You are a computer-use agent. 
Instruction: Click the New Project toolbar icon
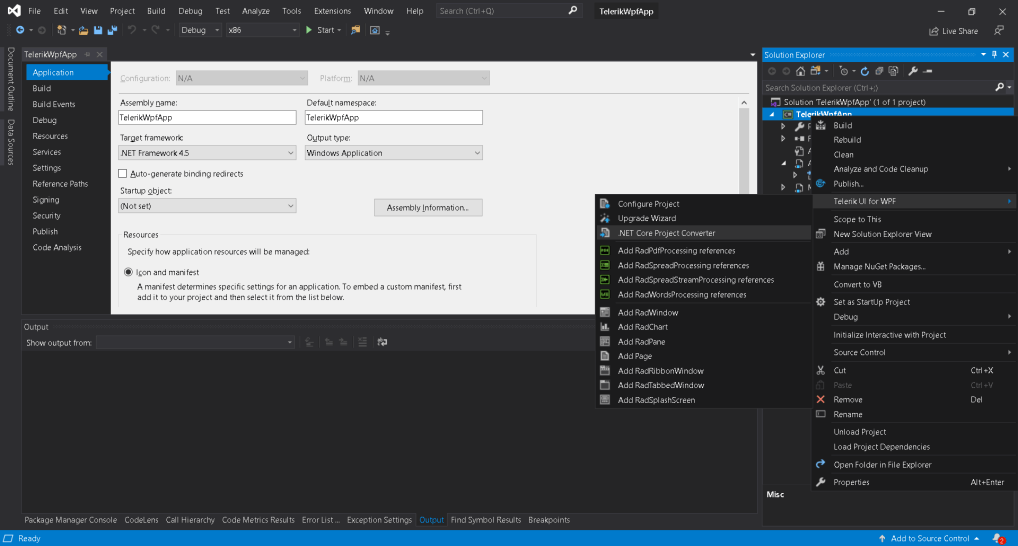pos(62,30)
